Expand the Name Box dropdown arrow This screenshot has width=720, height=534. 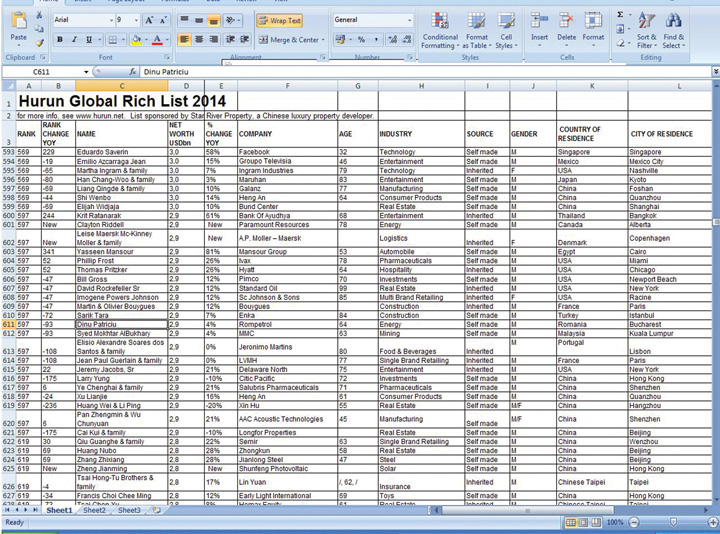[x=86, y=72]
